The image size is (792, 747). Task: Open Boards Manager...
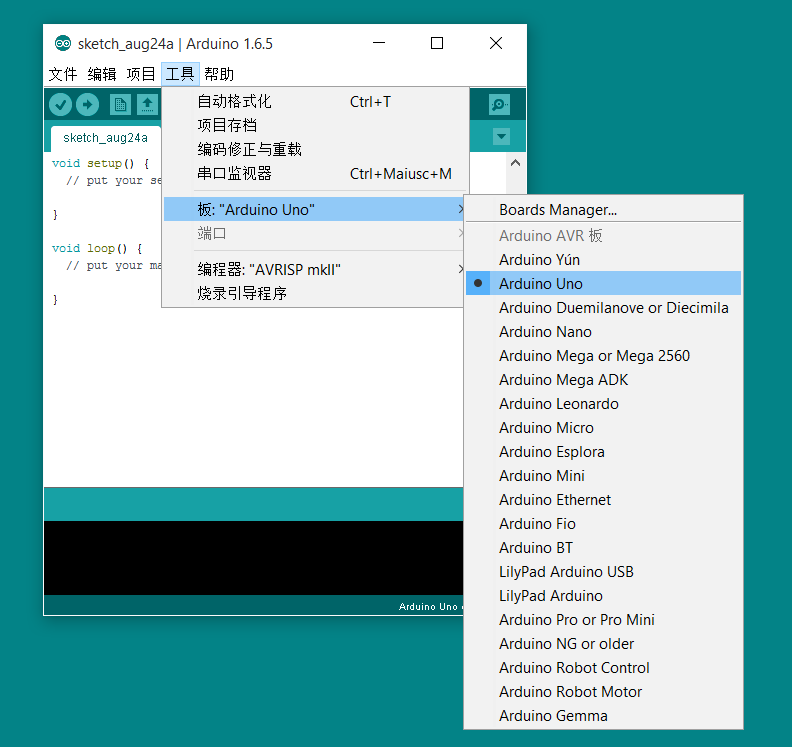coord(558,210)
